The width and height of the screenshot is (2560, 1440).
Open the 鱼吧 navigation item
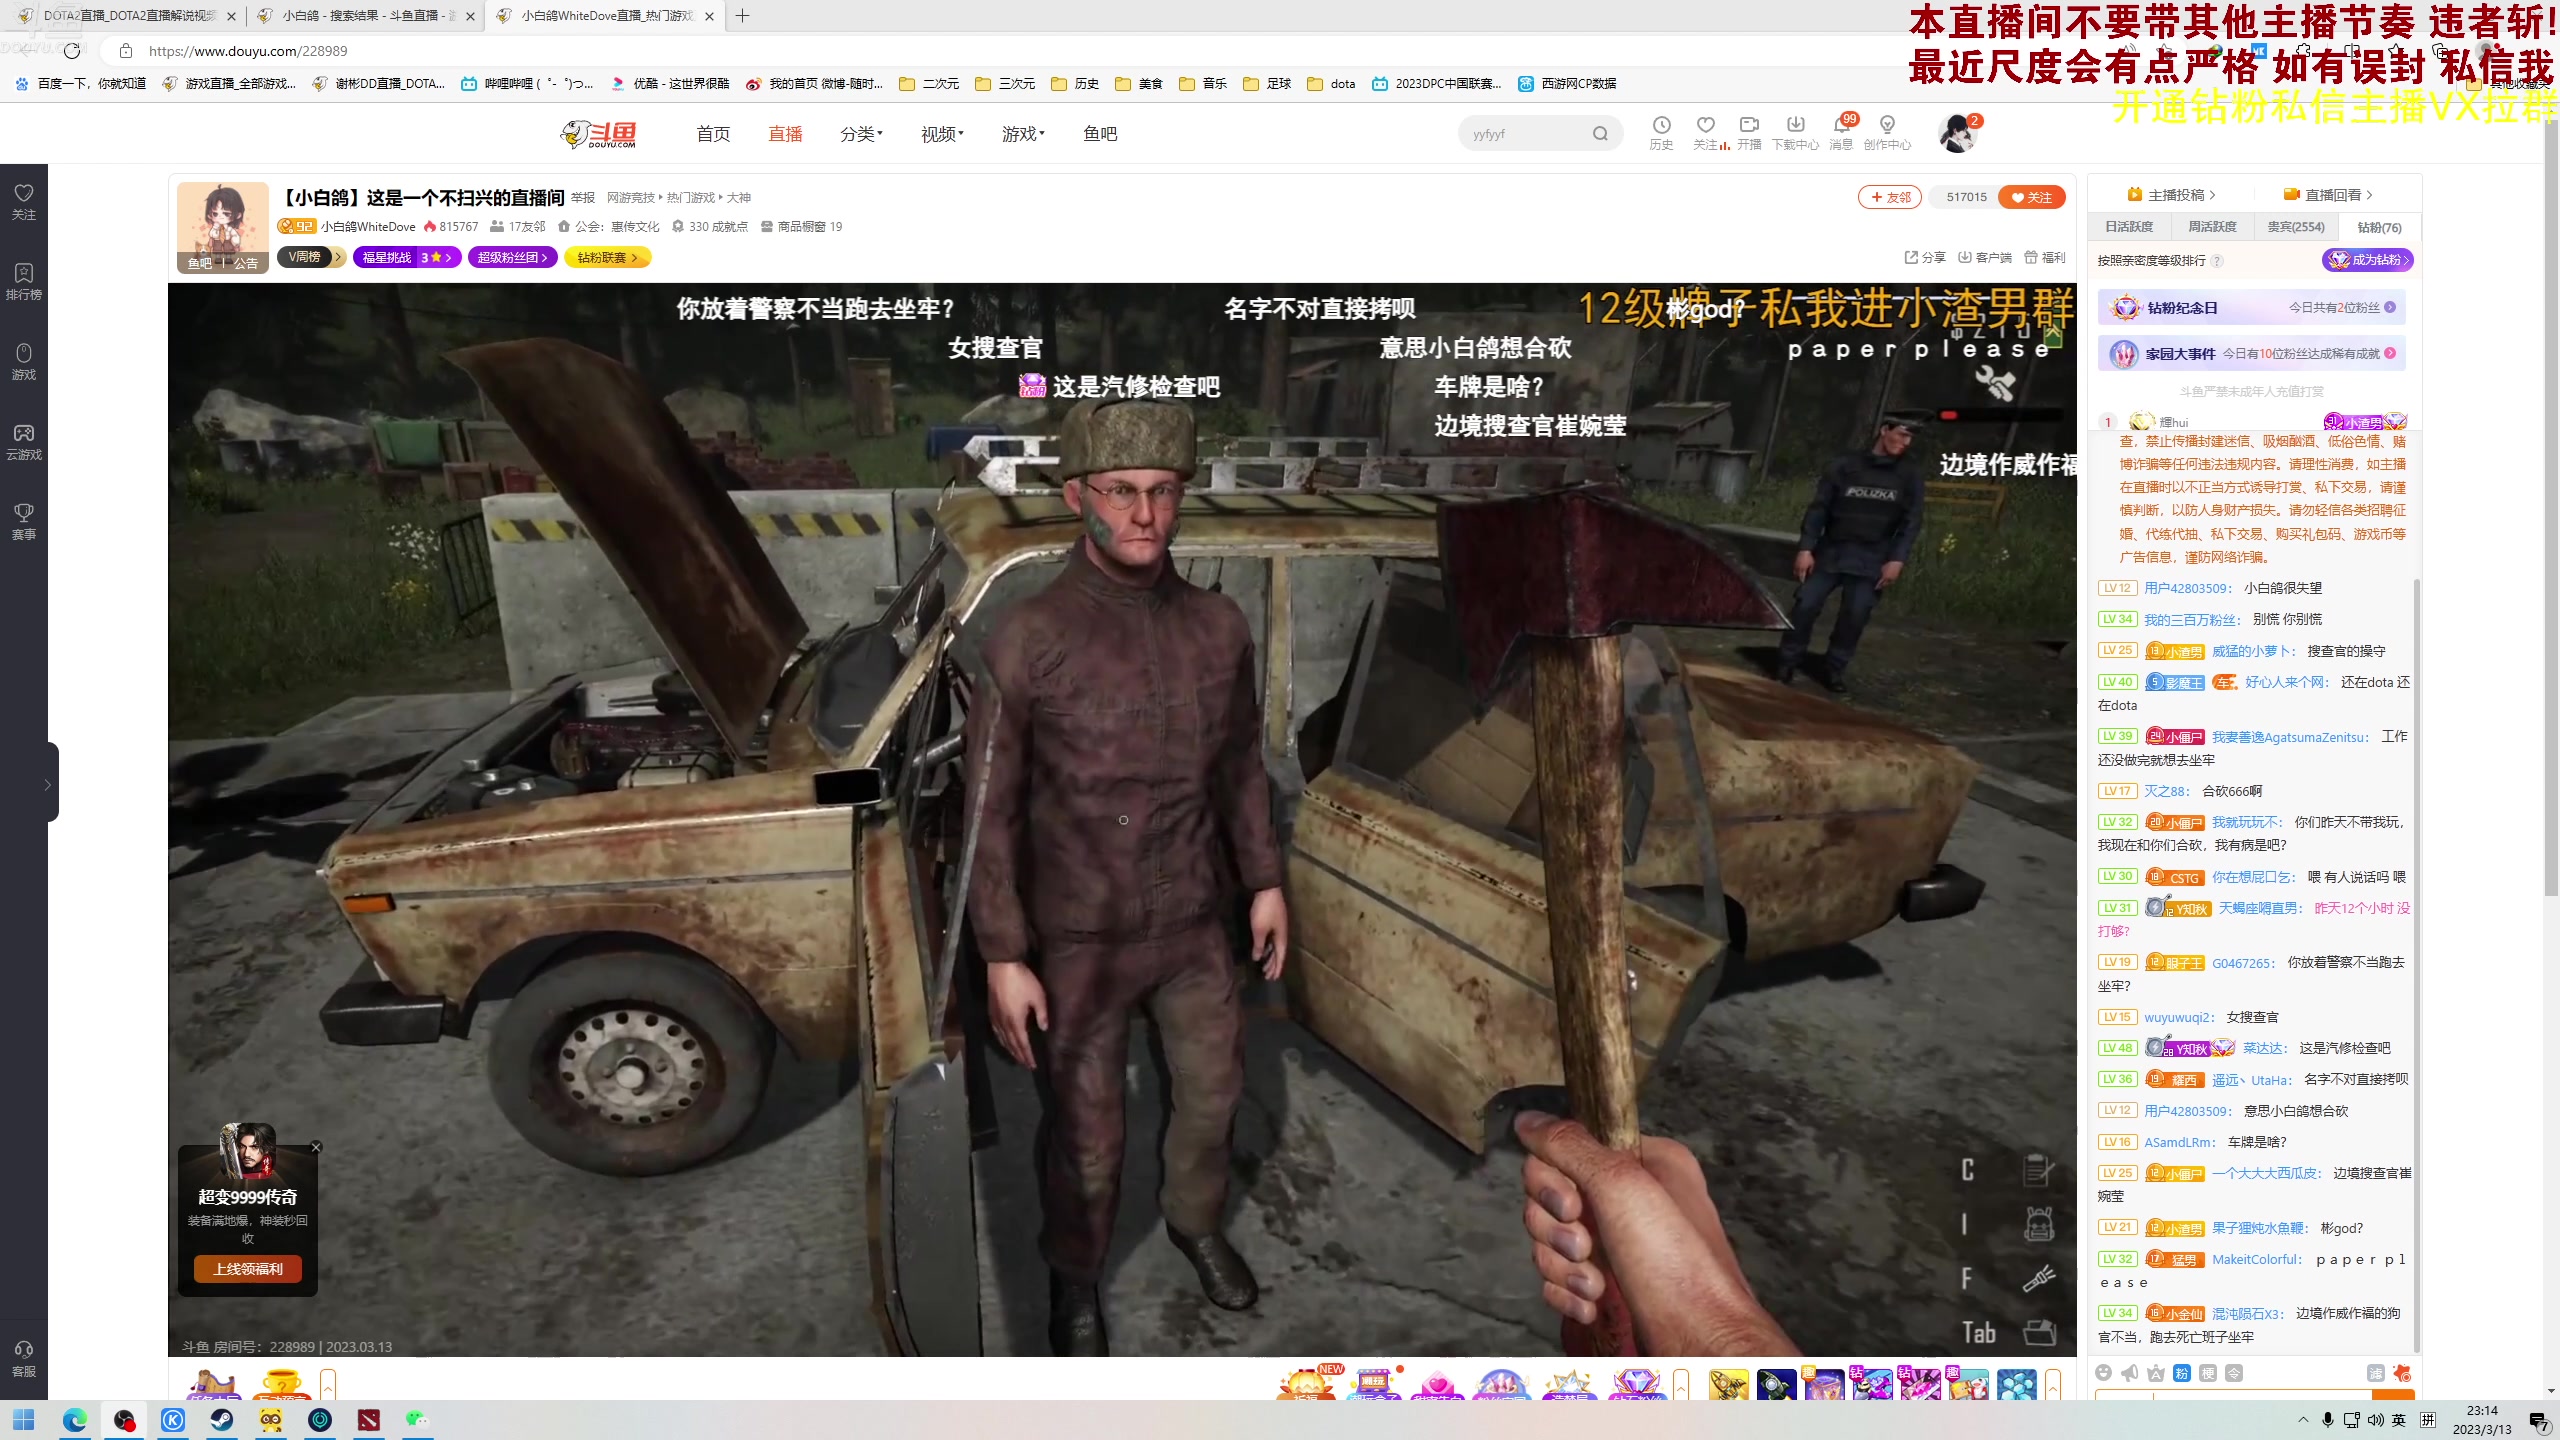[1100, 134]
